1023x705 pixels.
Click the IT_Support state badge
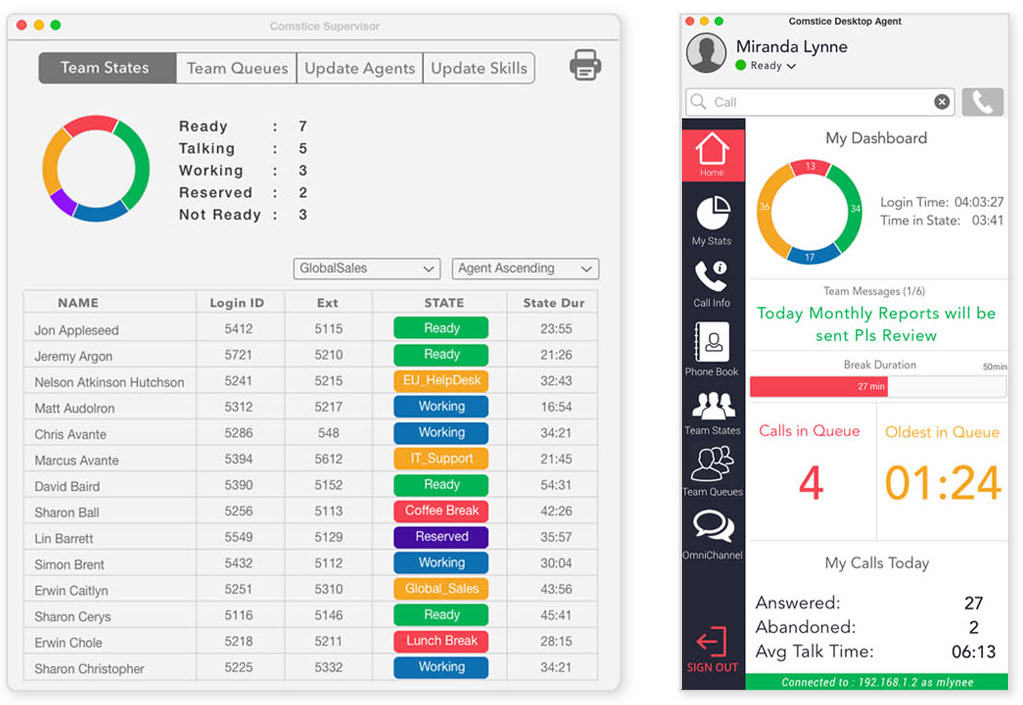[x=441, y=458]
